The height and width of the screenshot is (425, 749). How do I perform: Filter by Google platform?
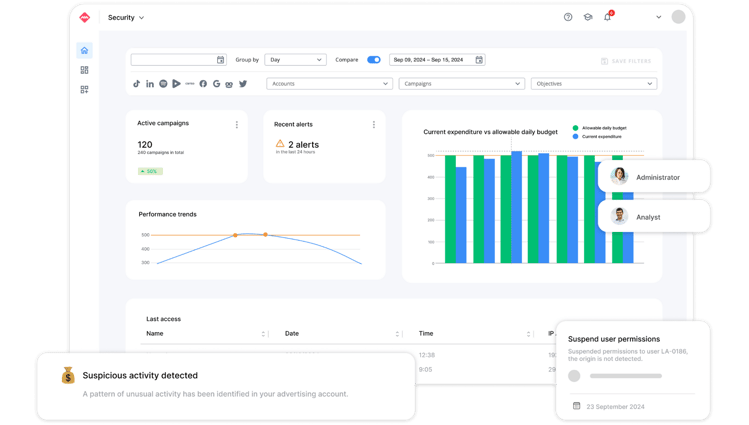click(x=216, y=84)
